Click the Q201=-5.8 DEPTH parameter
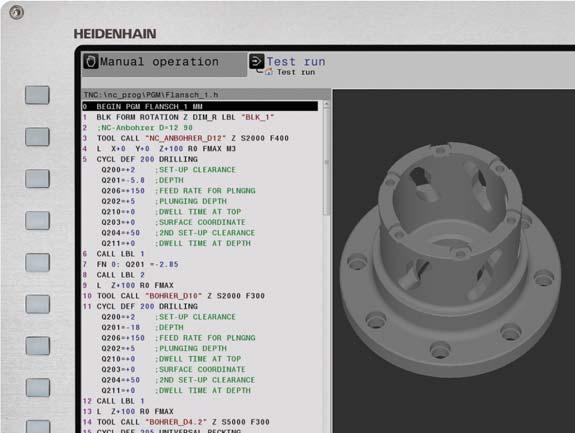Screen dimensions: 575x433 pos(142,180)
